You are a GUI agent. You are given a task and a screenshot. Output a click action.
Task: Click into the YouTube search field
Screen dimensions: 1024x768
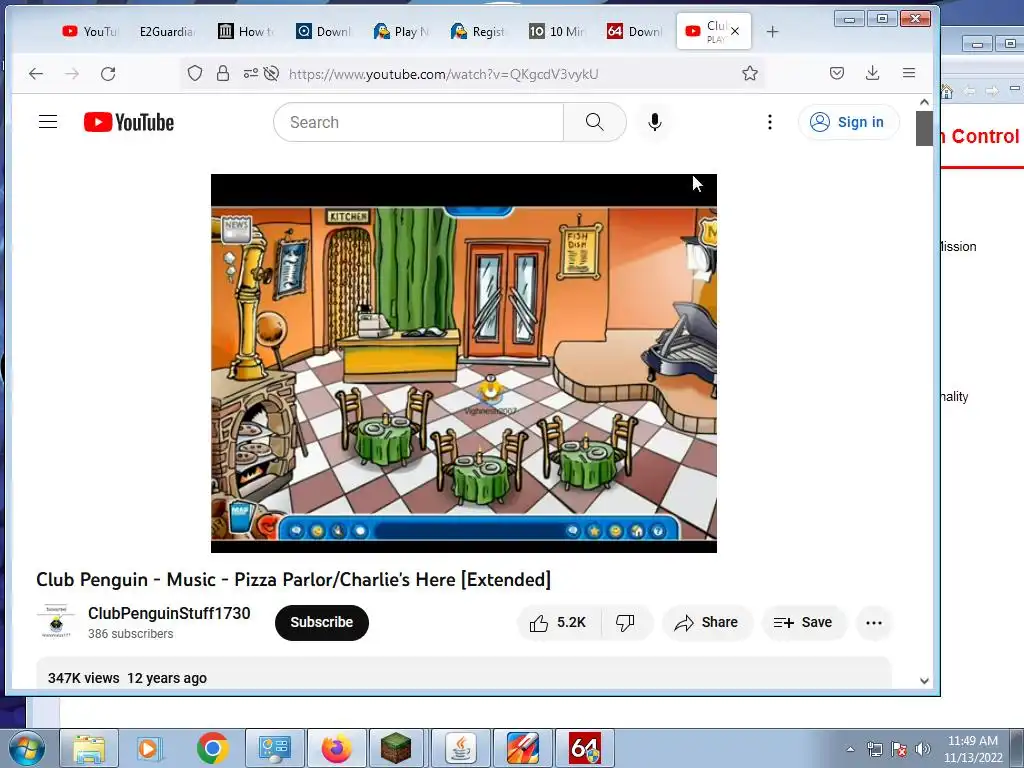point(419,122)
